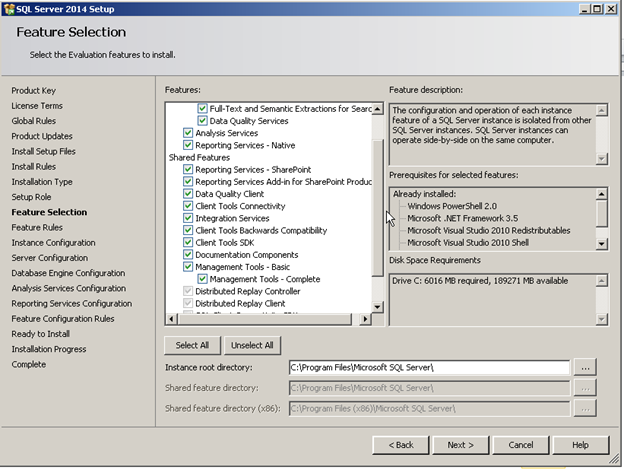
Task: Click Shared Features group label
Action: click(x=199, y=157)
